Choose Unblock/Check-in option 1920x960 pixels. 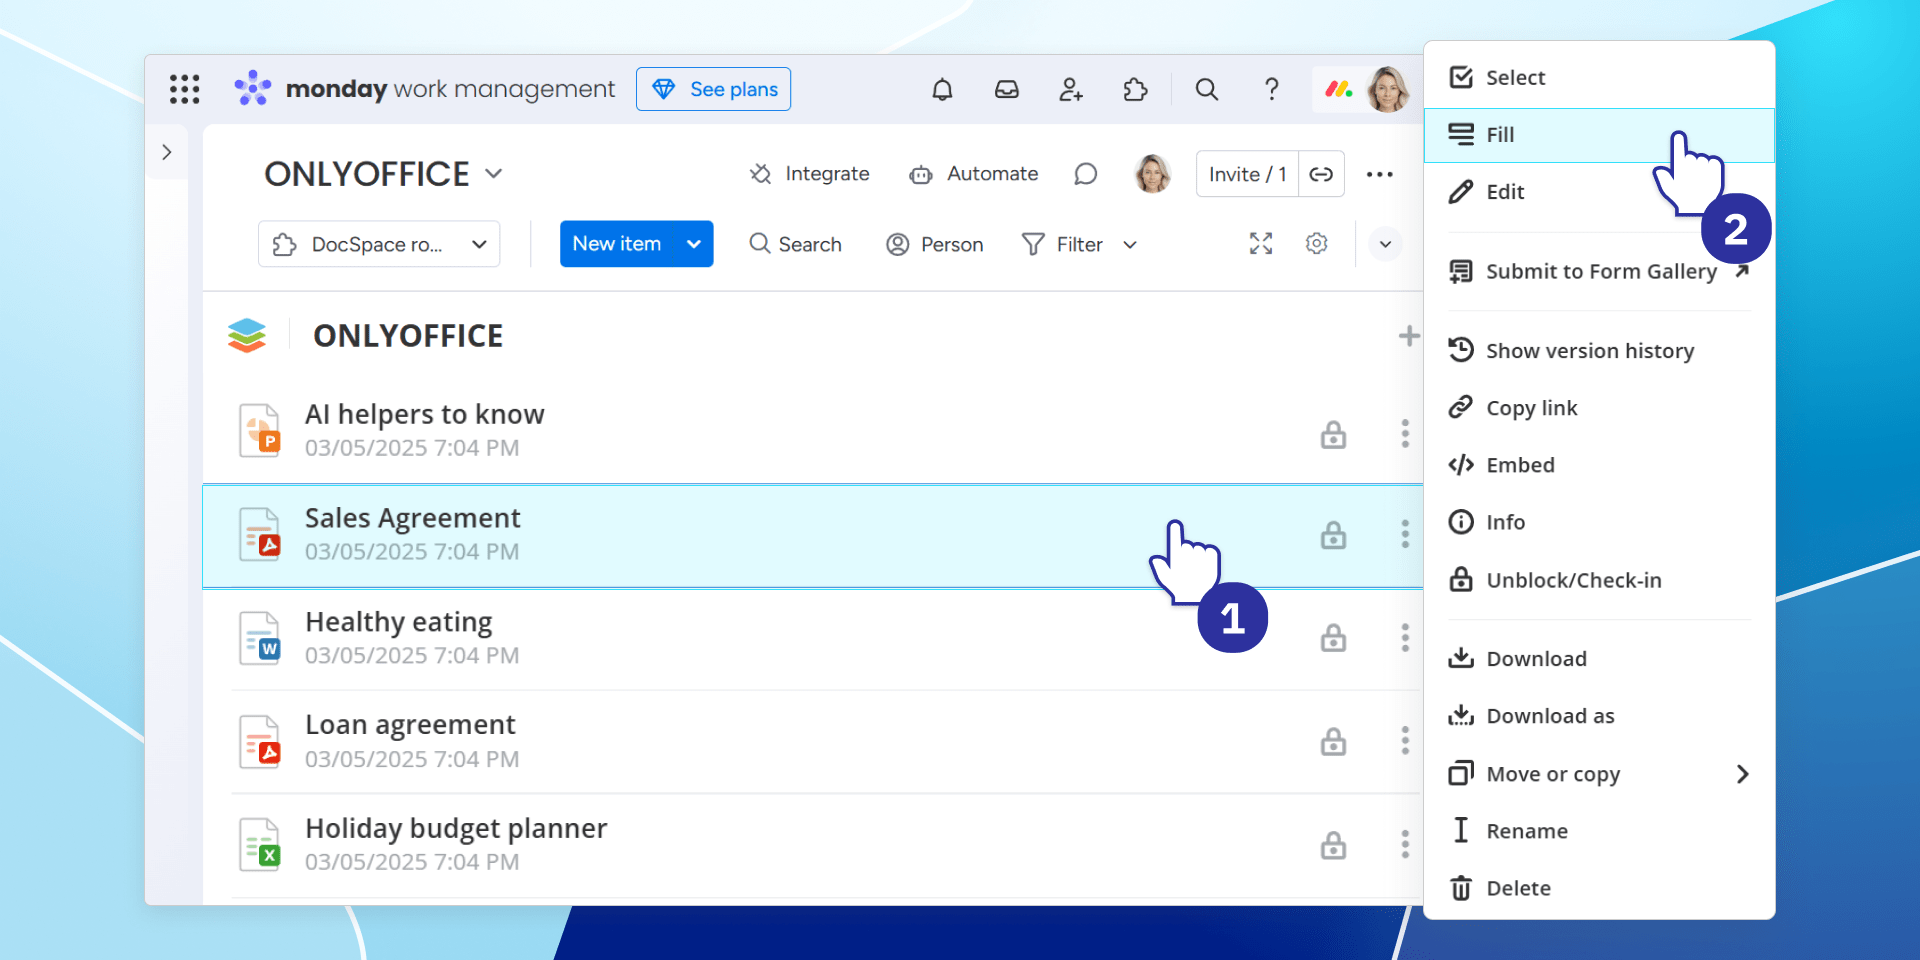click(1599, 580)
